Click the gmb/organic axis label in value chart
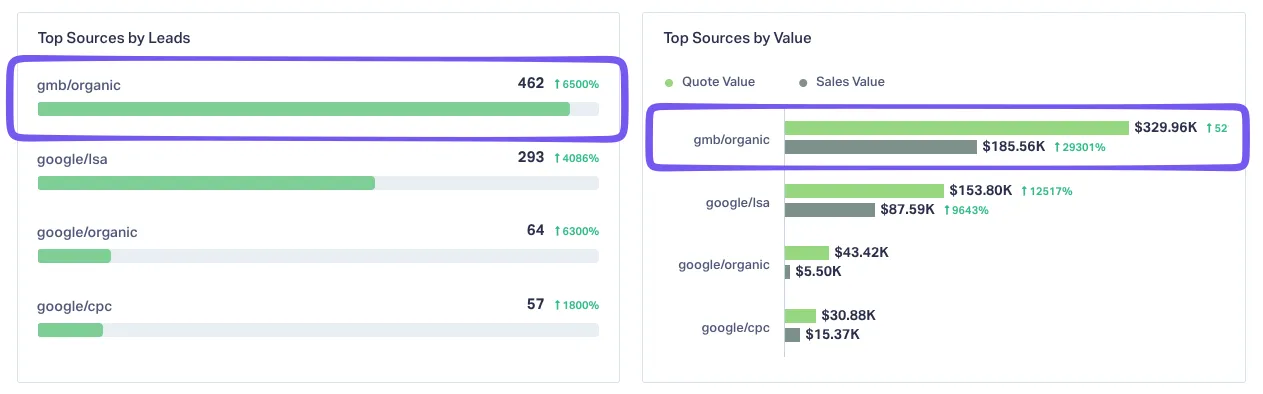The image size is (1263, 394). pos(731,139)
